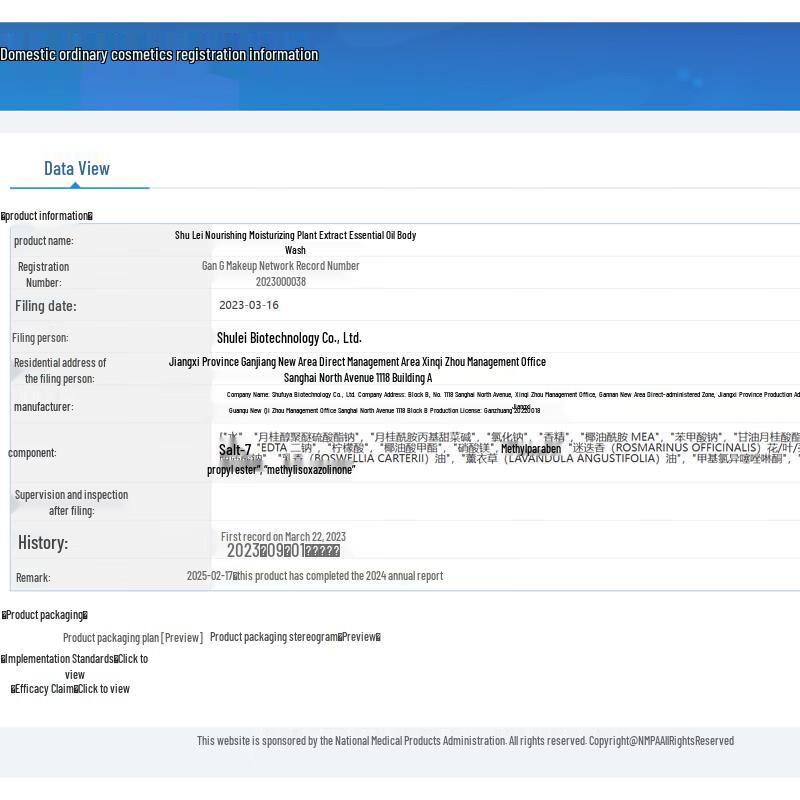Click the Product packaging section heading

pos(45,615)
